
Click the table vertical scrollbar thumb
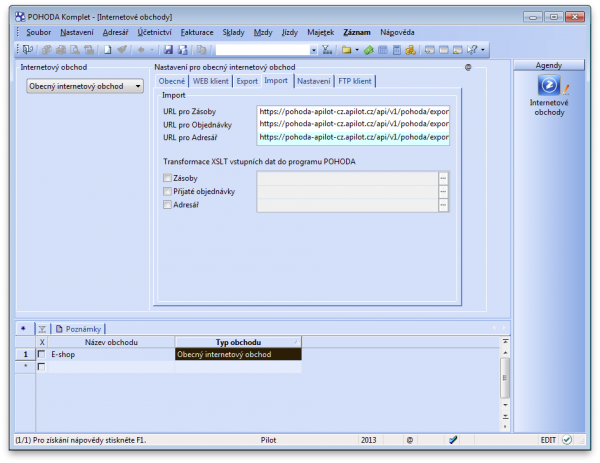tap(505, 378)
